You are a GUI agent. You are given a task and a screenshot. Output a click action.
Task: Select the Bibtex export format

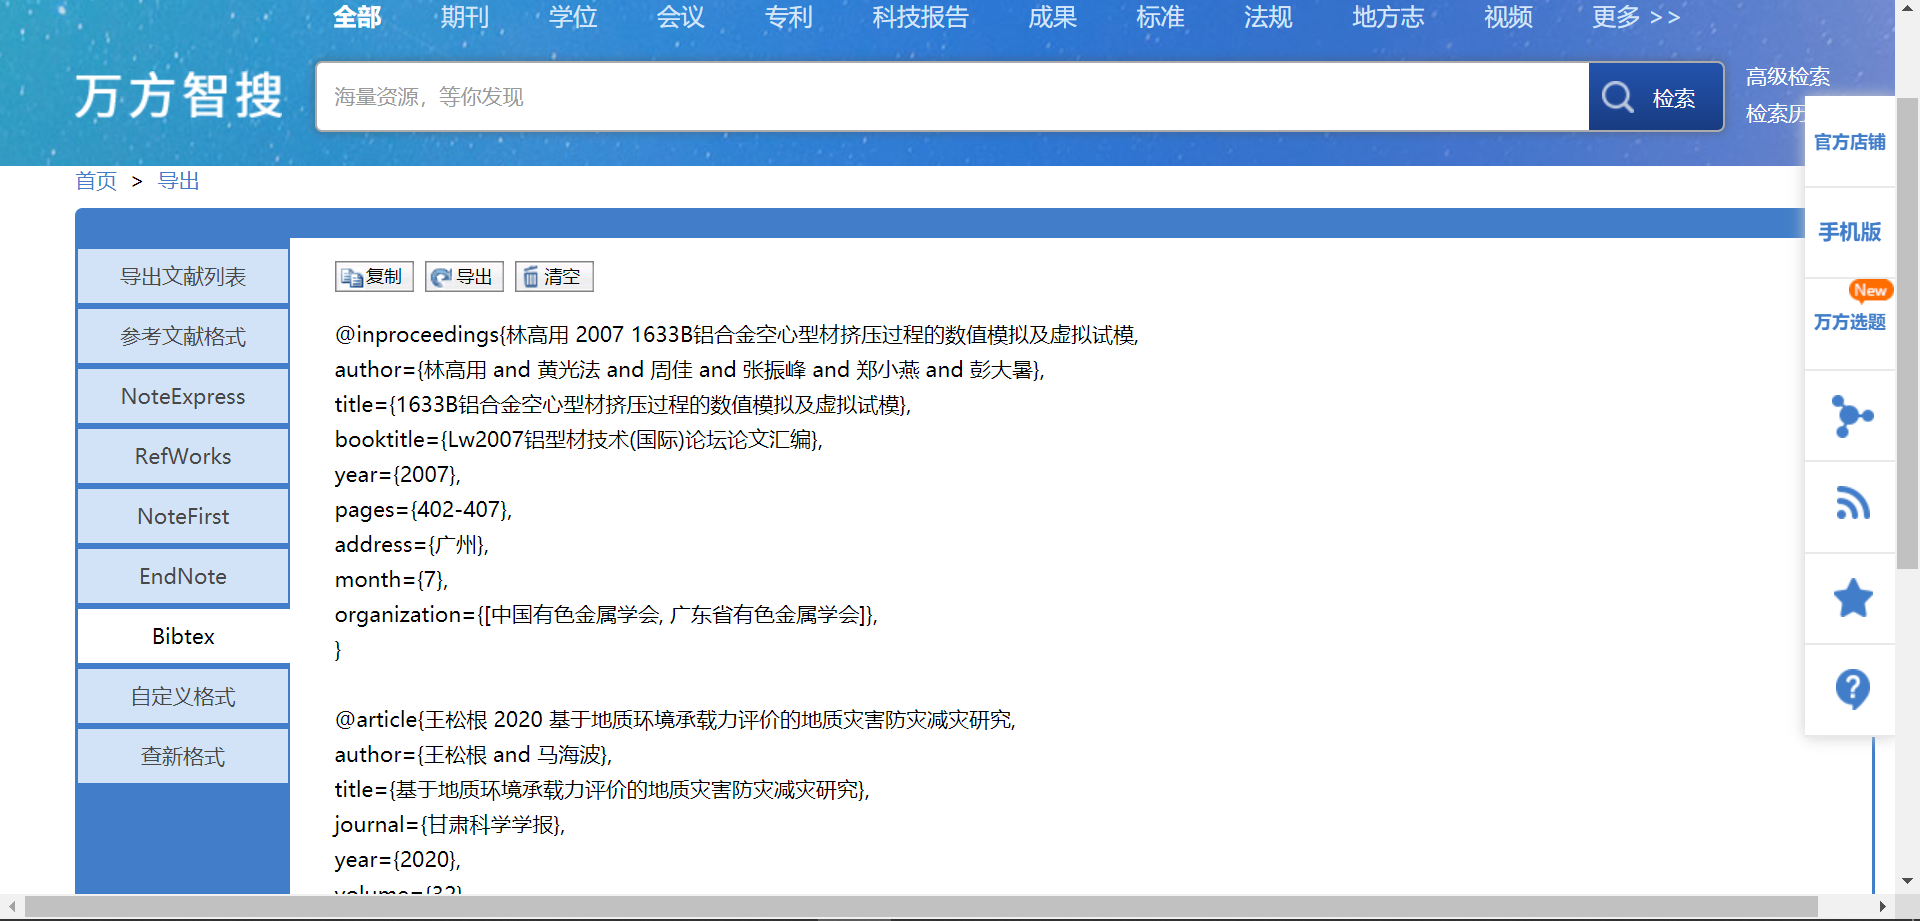[183, 636]
